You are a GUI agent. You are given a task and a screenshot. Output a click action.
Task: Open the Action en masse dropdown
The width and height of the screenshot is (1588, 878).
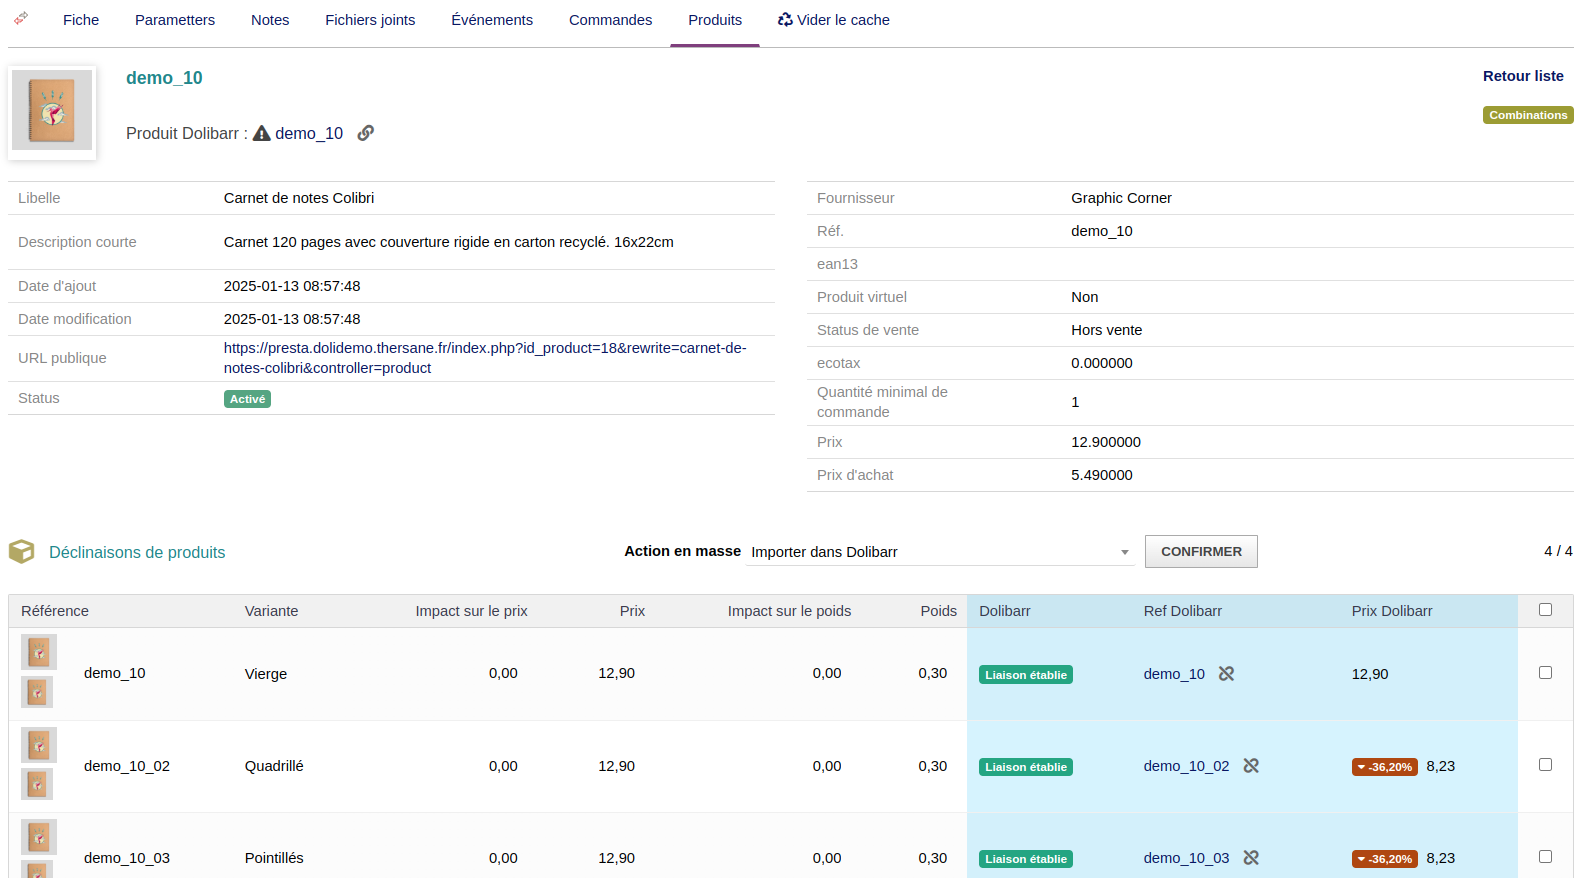coord(939,552)
